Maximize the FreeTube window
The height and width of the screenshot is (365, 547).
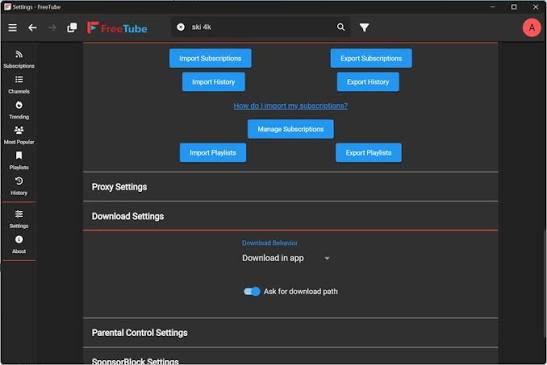514,7
